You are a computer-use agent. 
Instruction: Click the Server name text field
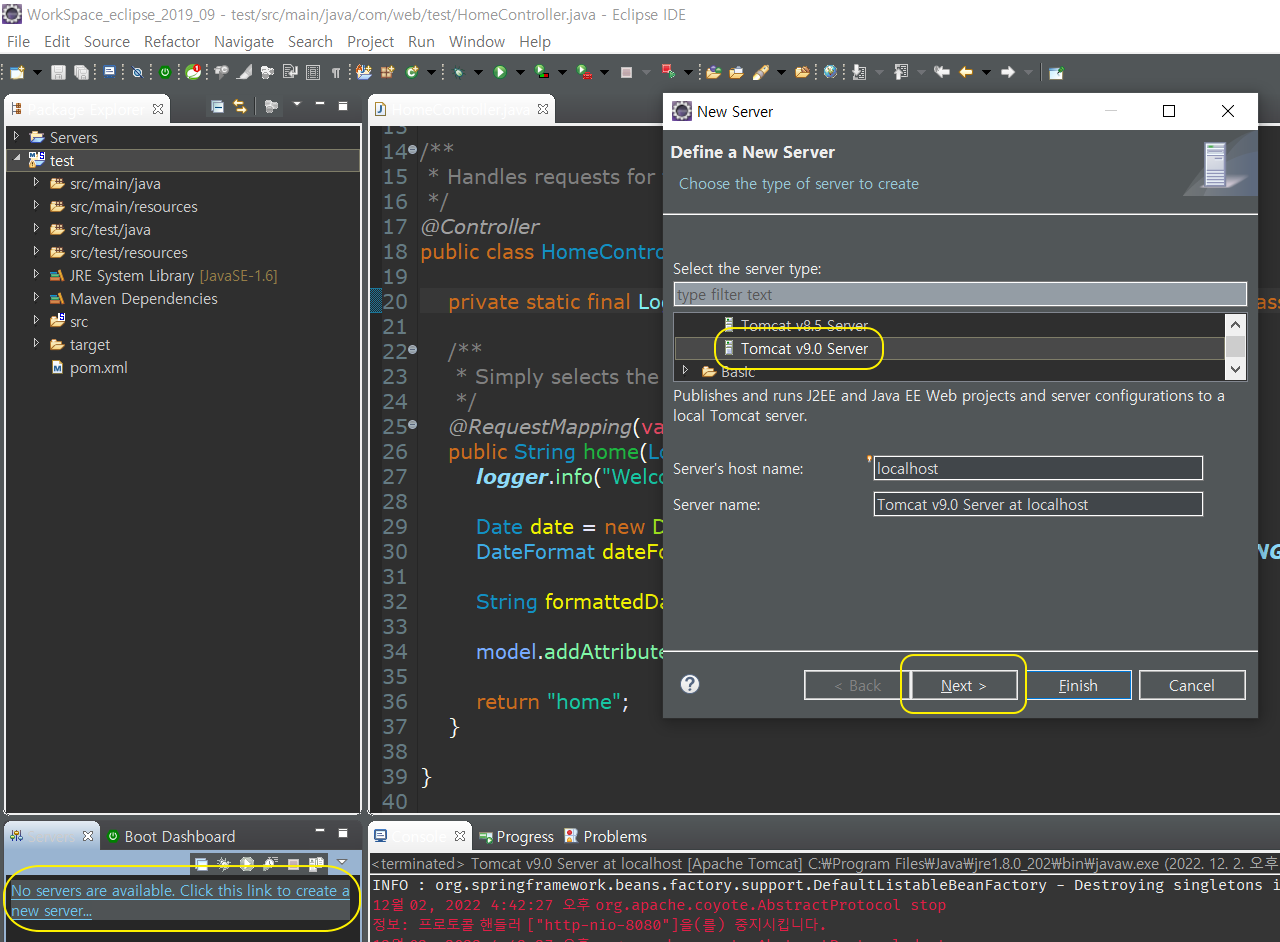[x=1038, y=504]
